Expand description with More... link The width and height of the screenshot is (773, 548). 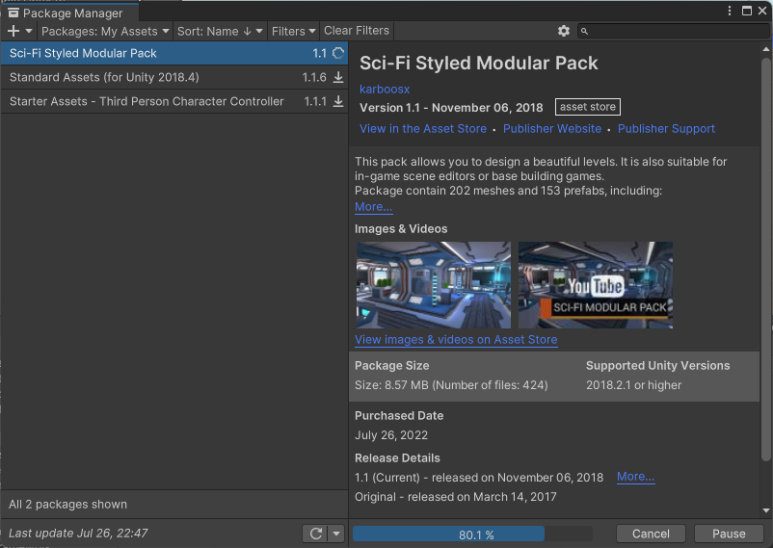tap(374, 207)
